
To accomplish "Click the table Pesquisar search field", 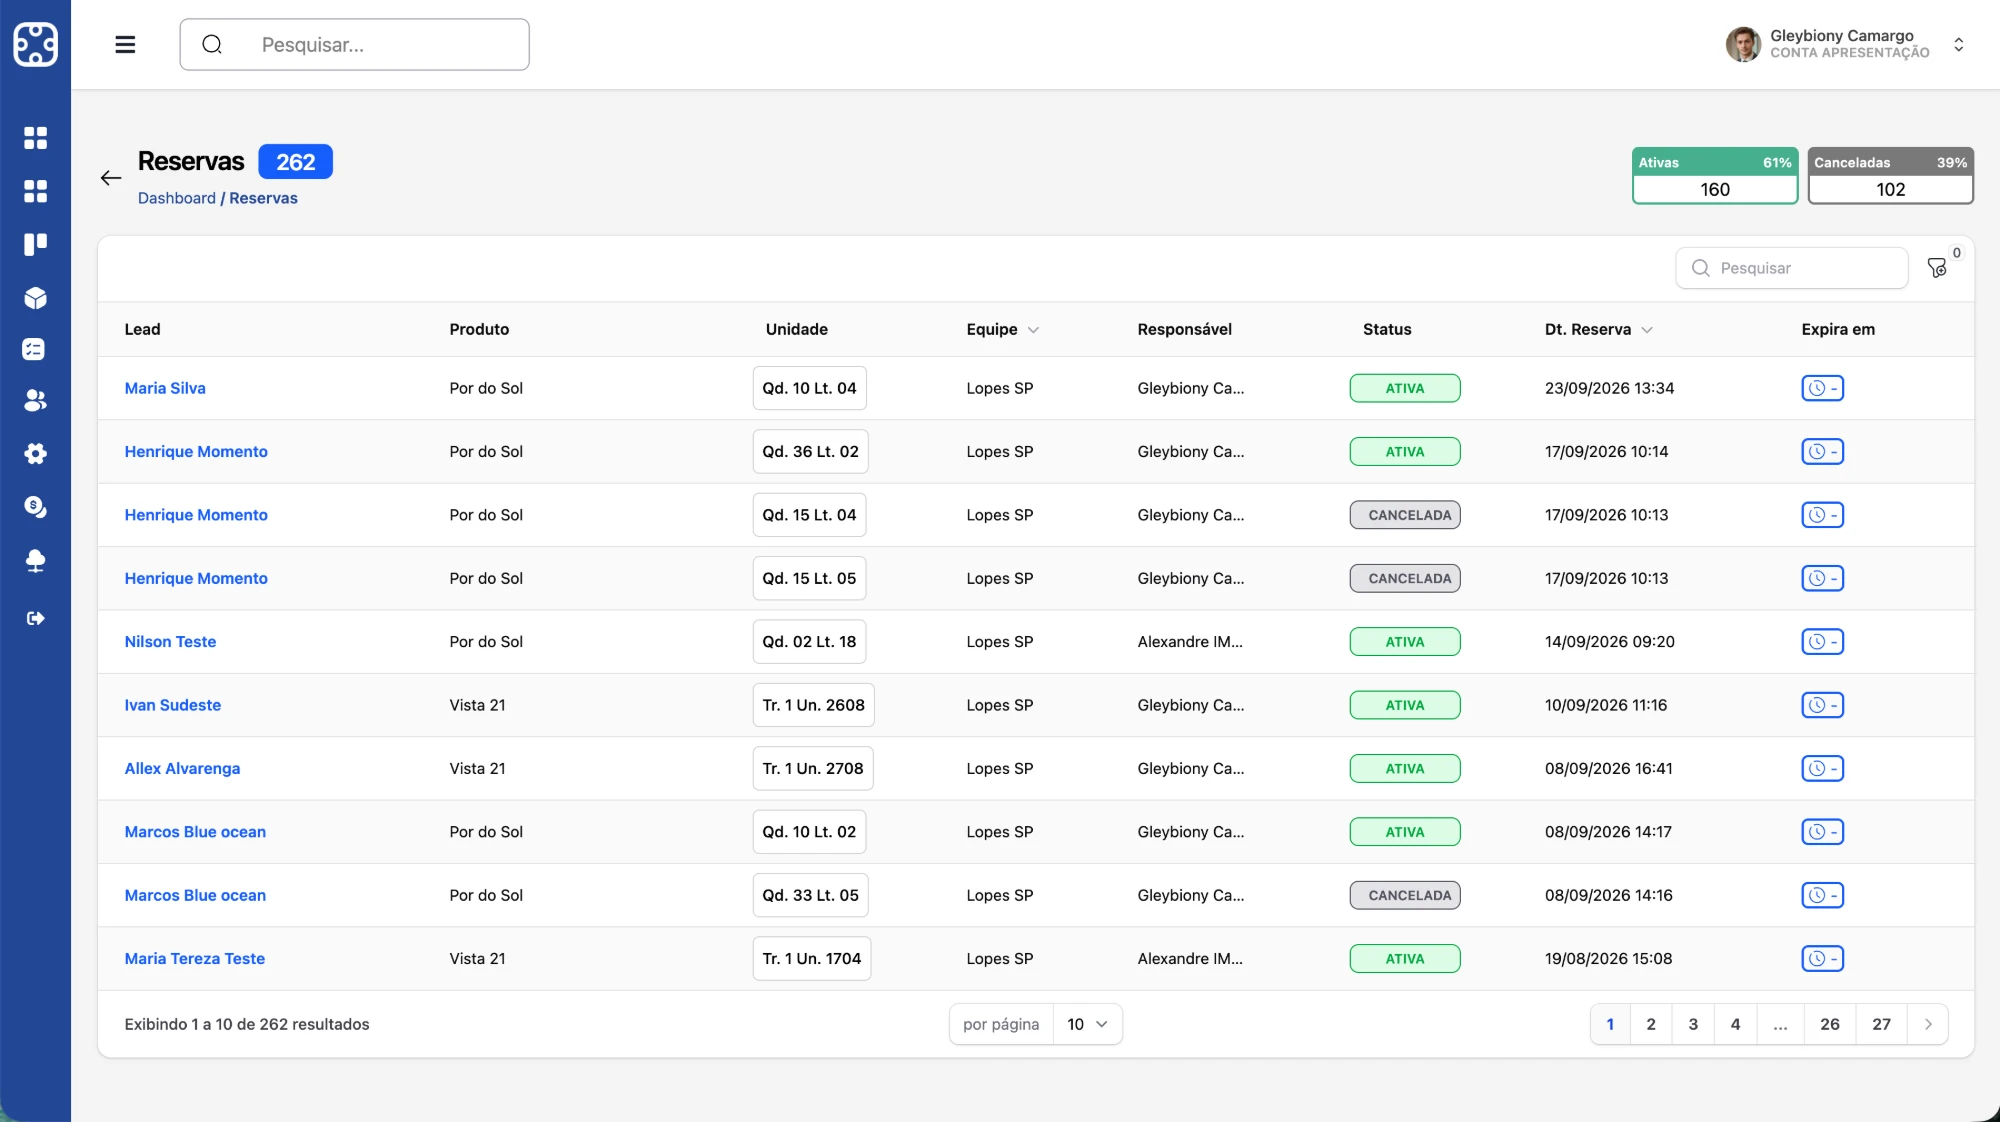I will [x=1791, y=268].
